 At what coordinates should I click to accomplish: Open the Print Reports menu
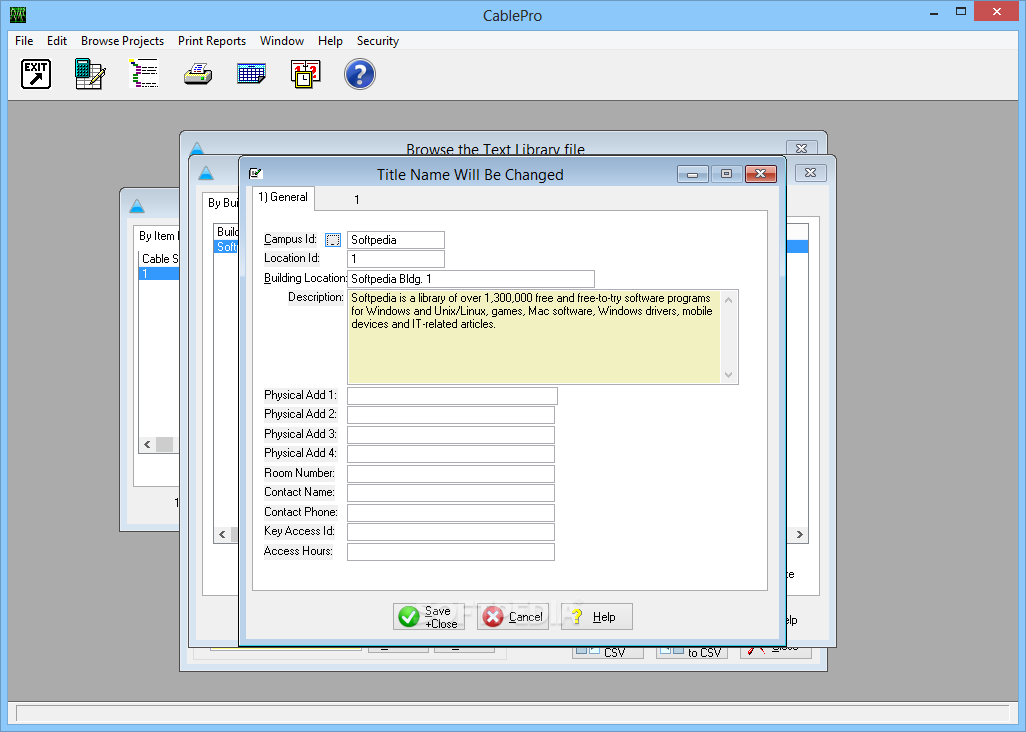[212, 41]
